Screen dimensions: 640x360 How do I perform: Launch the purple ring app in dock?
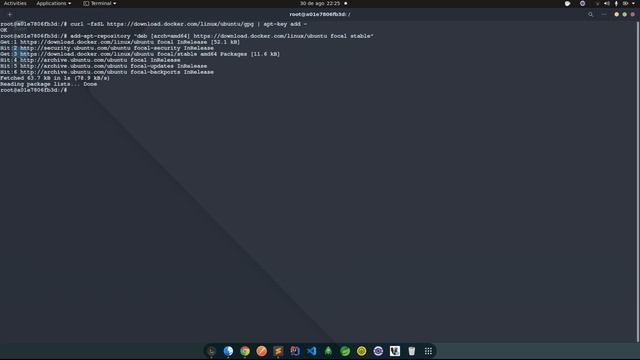[x=378, y=351]
